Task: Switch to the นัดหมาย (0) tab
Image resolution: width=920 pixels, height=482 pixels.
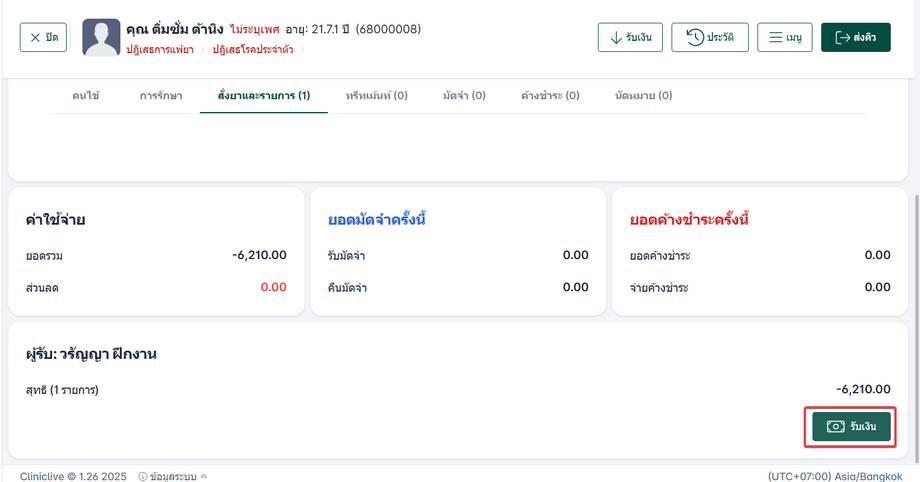Action: pyautogui.click(x=644, y=96)
